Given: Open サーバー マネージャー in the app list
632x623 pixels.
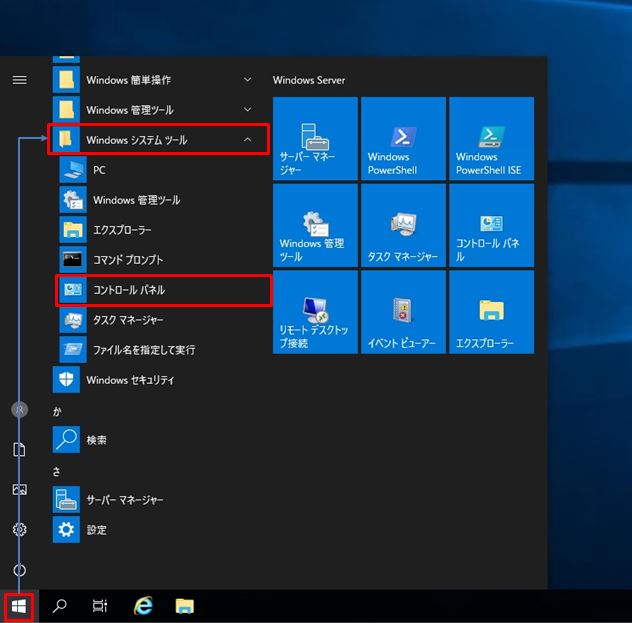Looking at the screenshot, I should 161,500.
